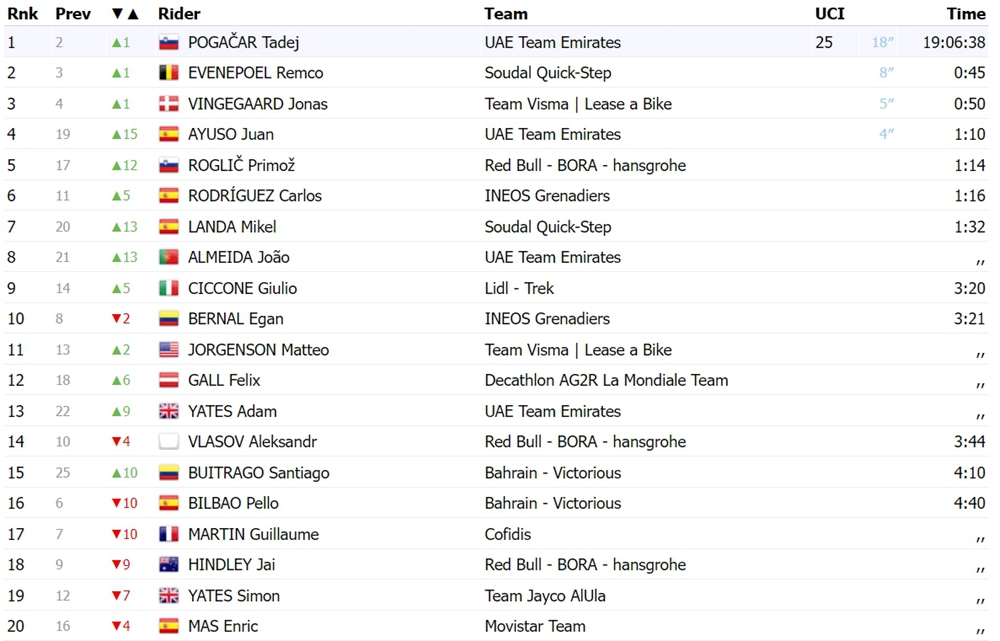Click the Portuguese flag next to ALMEIDA João
Screen dimensions: 1000x641
click(168, 257)
